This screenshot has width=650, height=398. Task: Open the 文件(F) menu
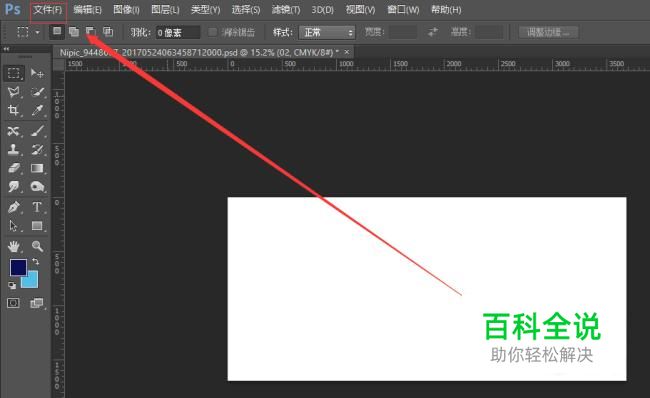tap(48, 10)
